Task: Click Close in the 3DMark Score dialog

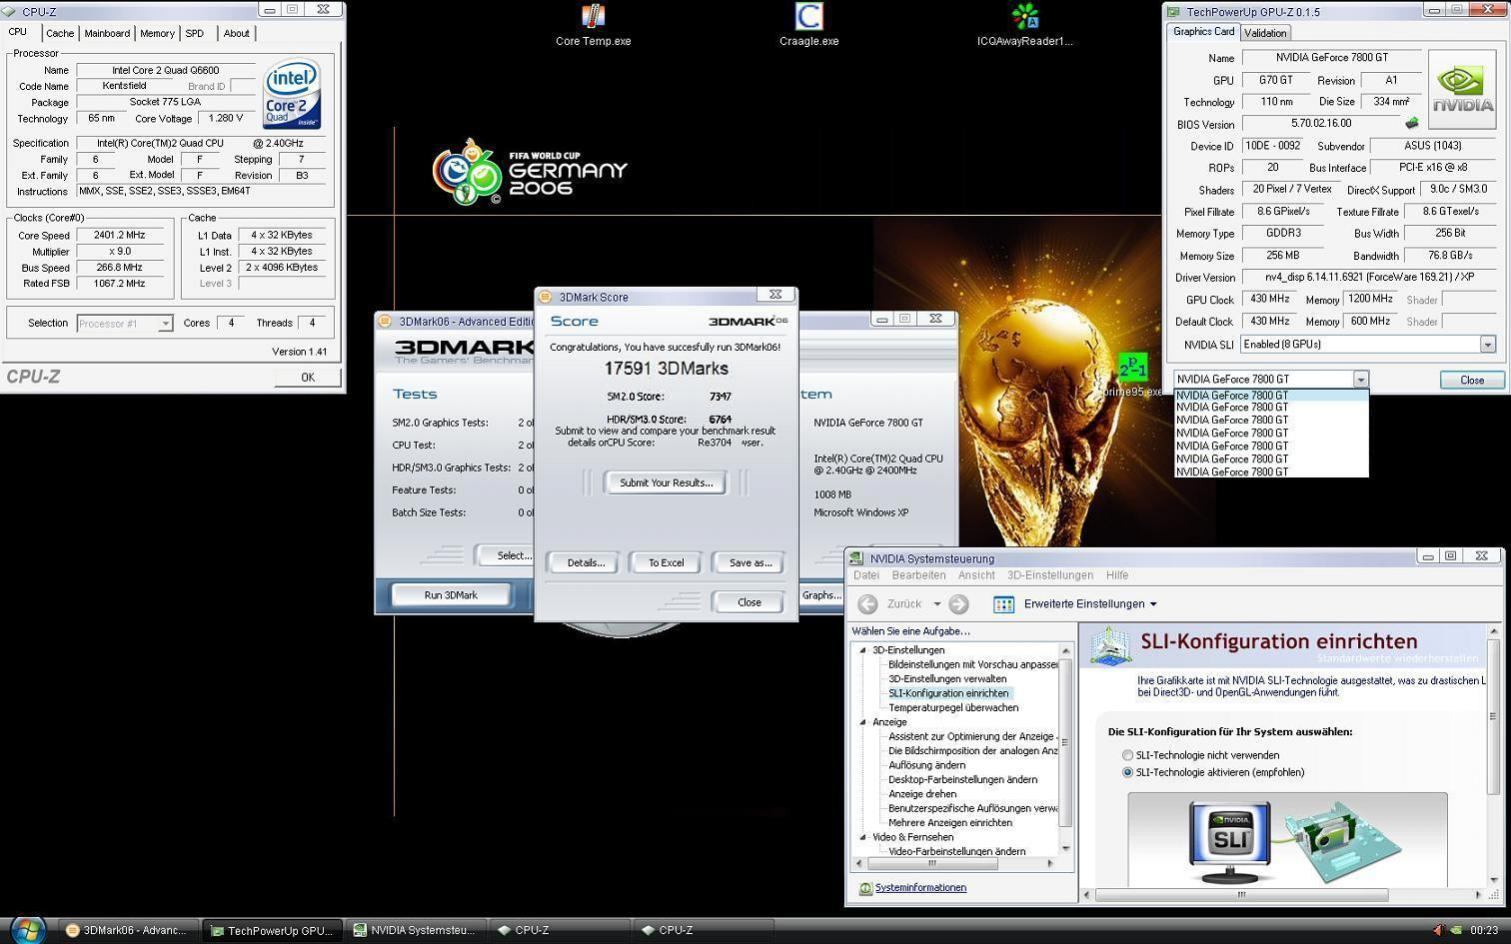Action: pos(749,603)
